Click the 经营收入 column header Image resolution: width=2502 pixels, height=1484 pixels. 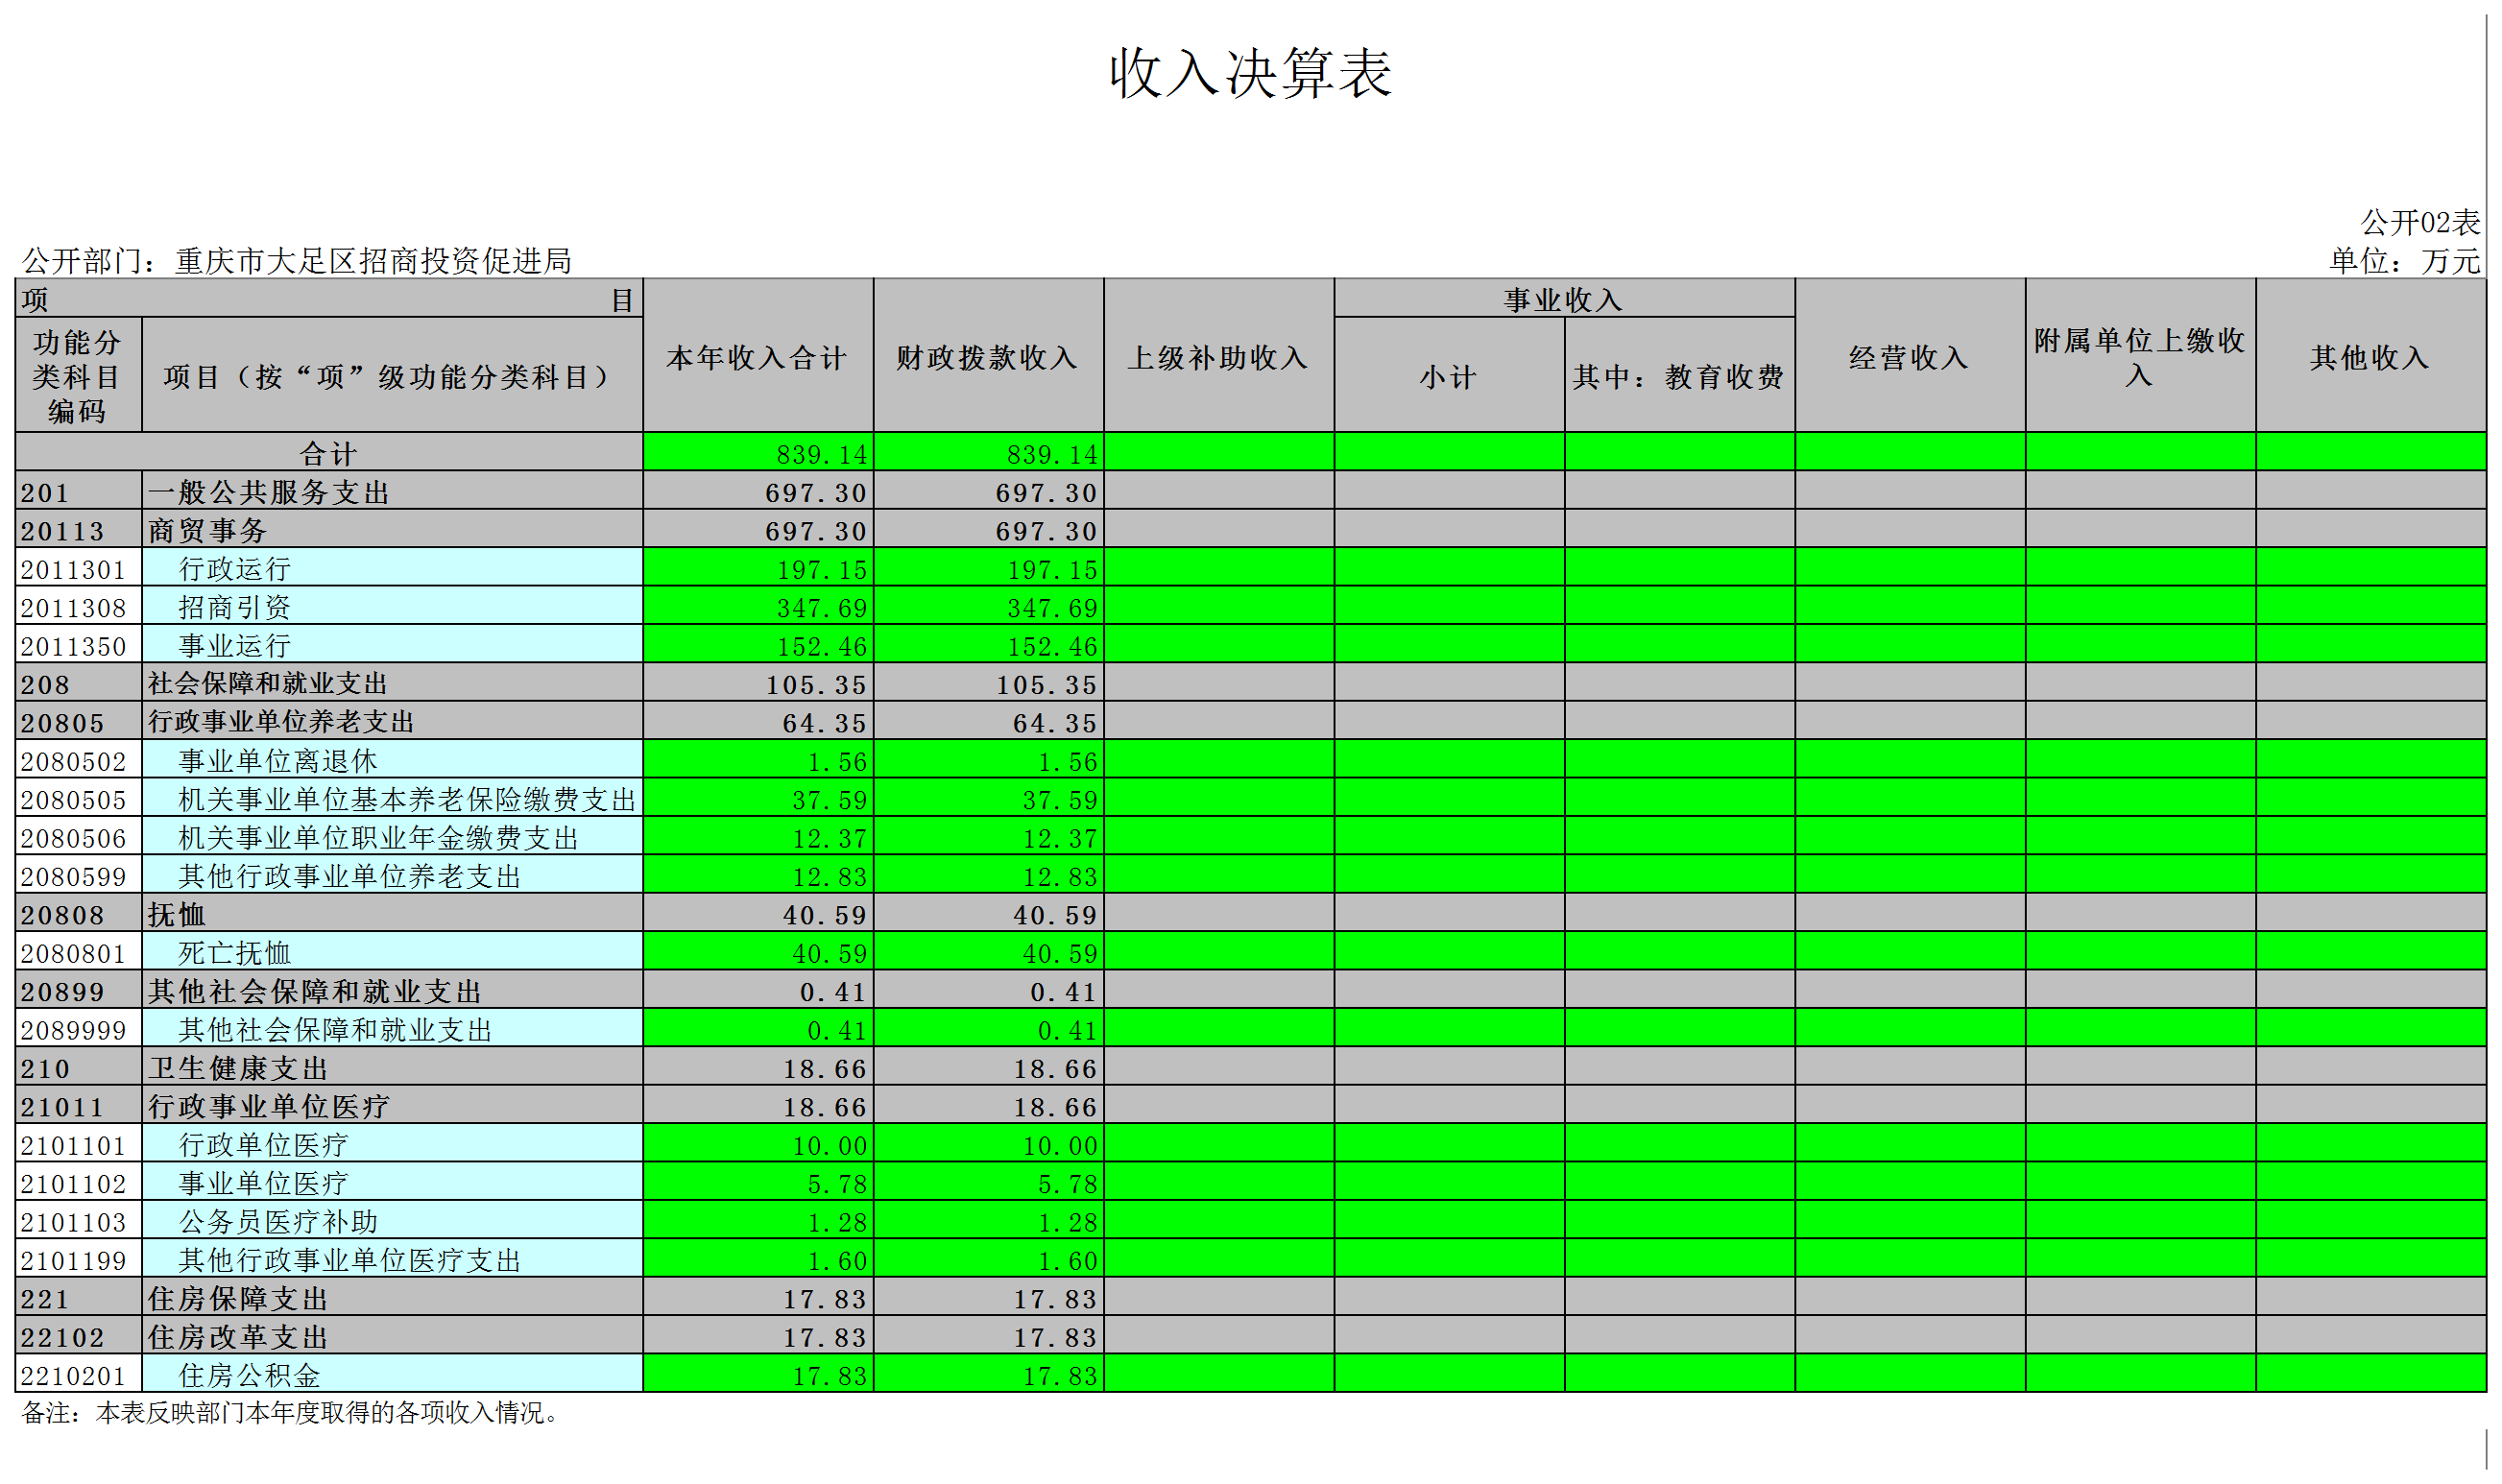[1909, 357]
